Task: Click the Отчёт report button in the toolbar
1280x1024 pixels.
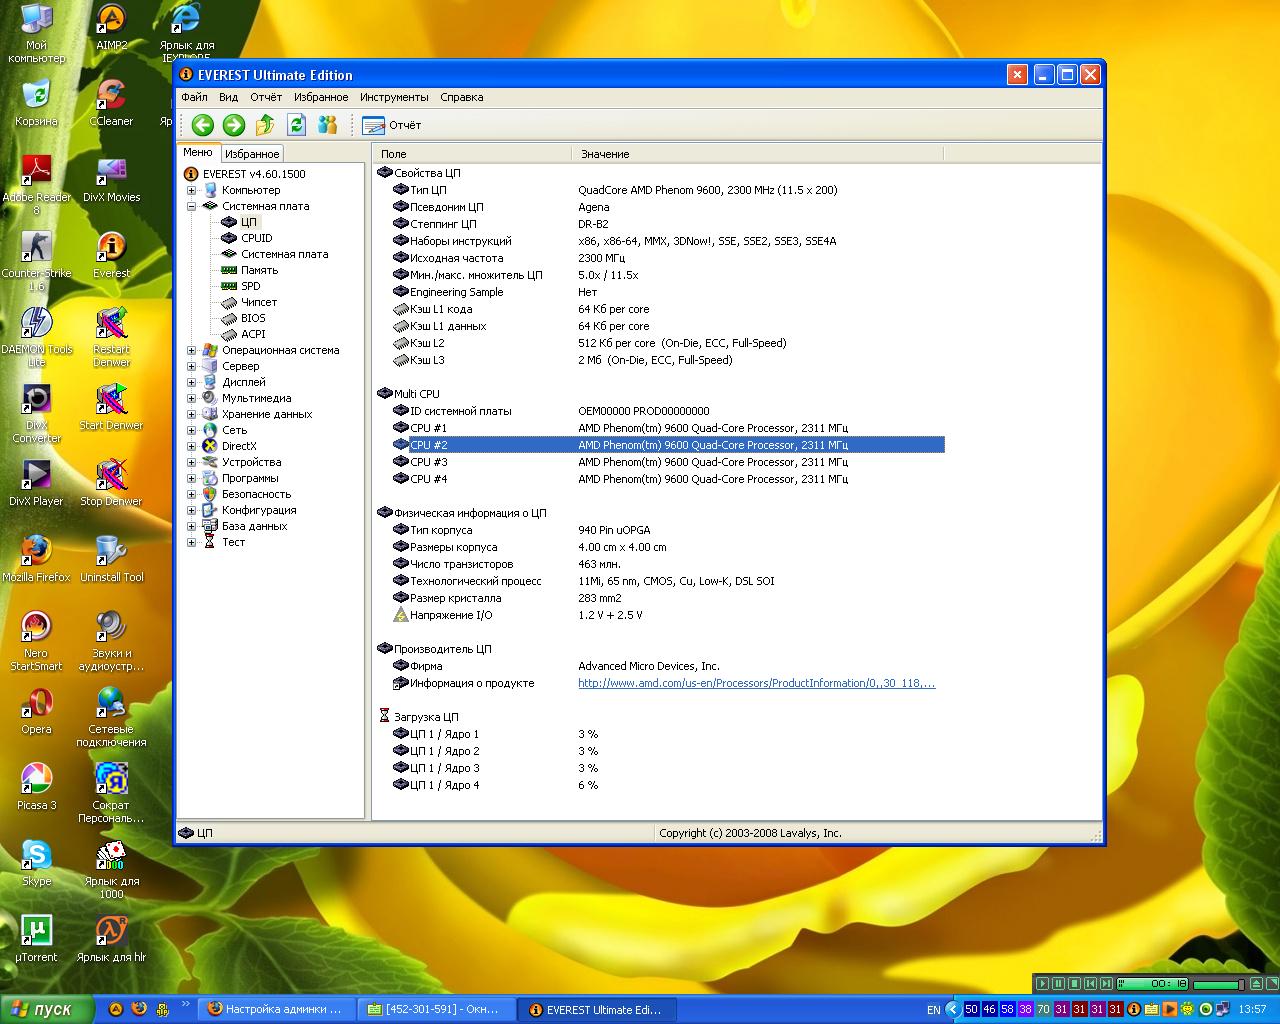Action: pyautogui.click(x=392, y=125)
